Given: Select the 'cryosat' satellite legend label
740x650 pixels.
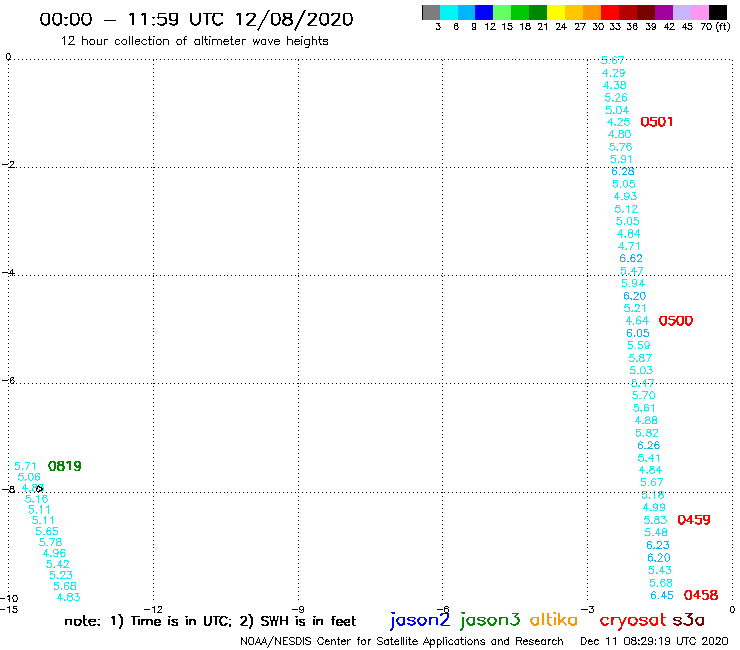Looking at the screenshot, I should pos(633,620).
